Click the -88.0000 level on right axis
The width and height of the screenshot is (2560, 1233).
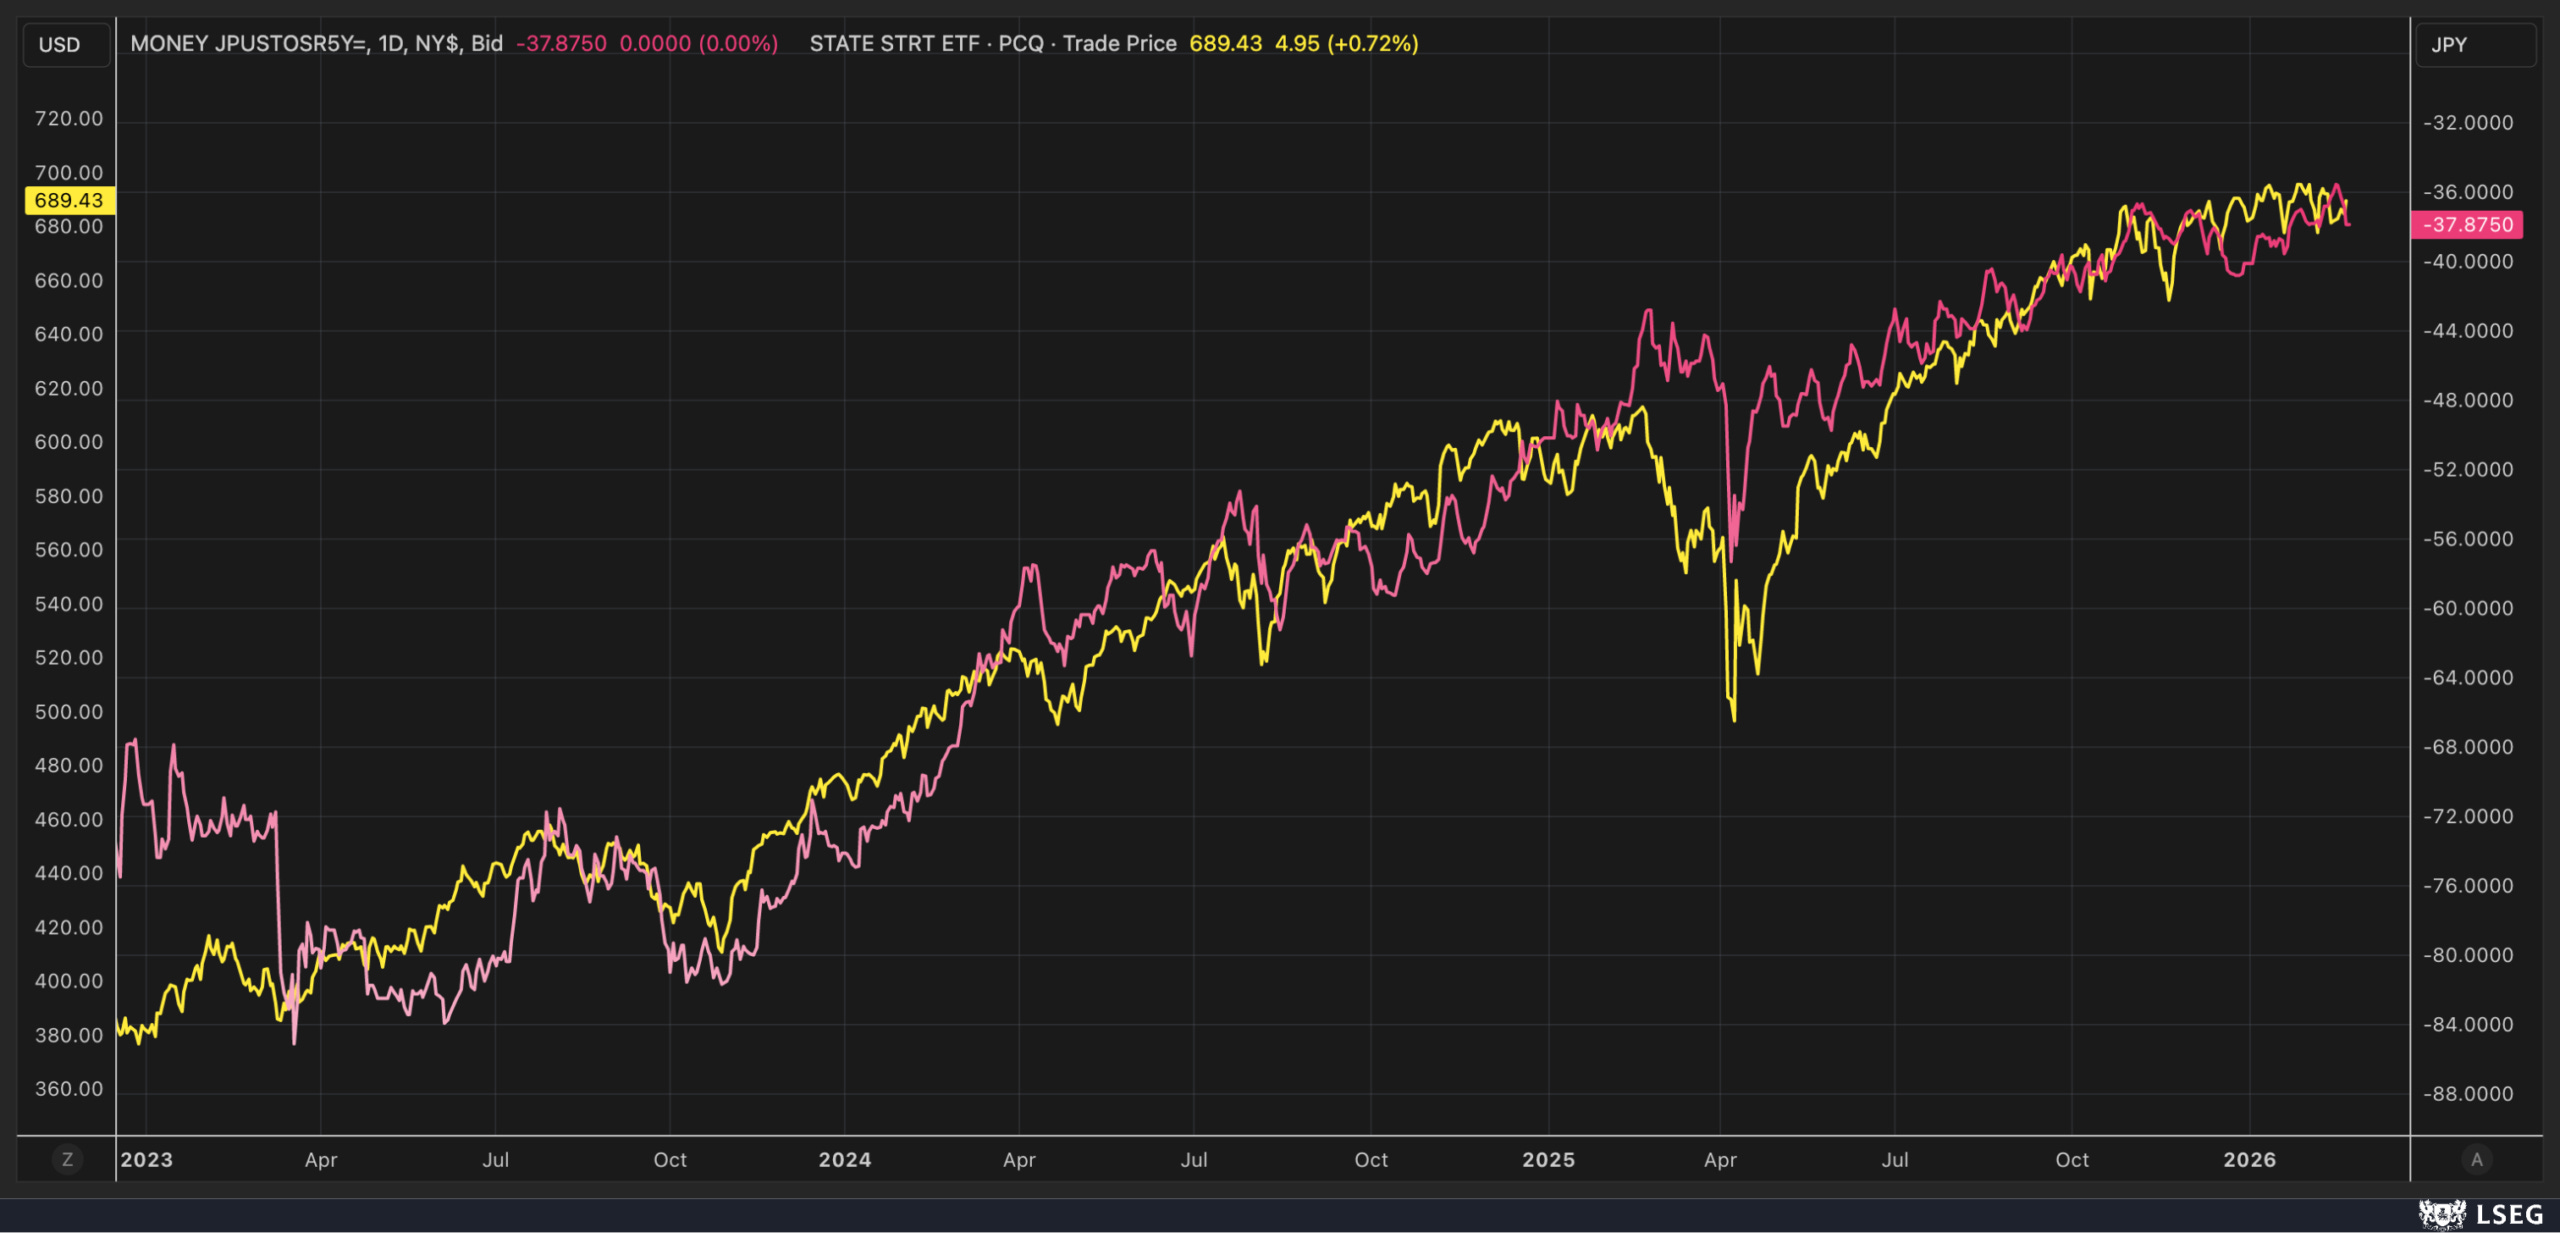coord(2467,1094)
